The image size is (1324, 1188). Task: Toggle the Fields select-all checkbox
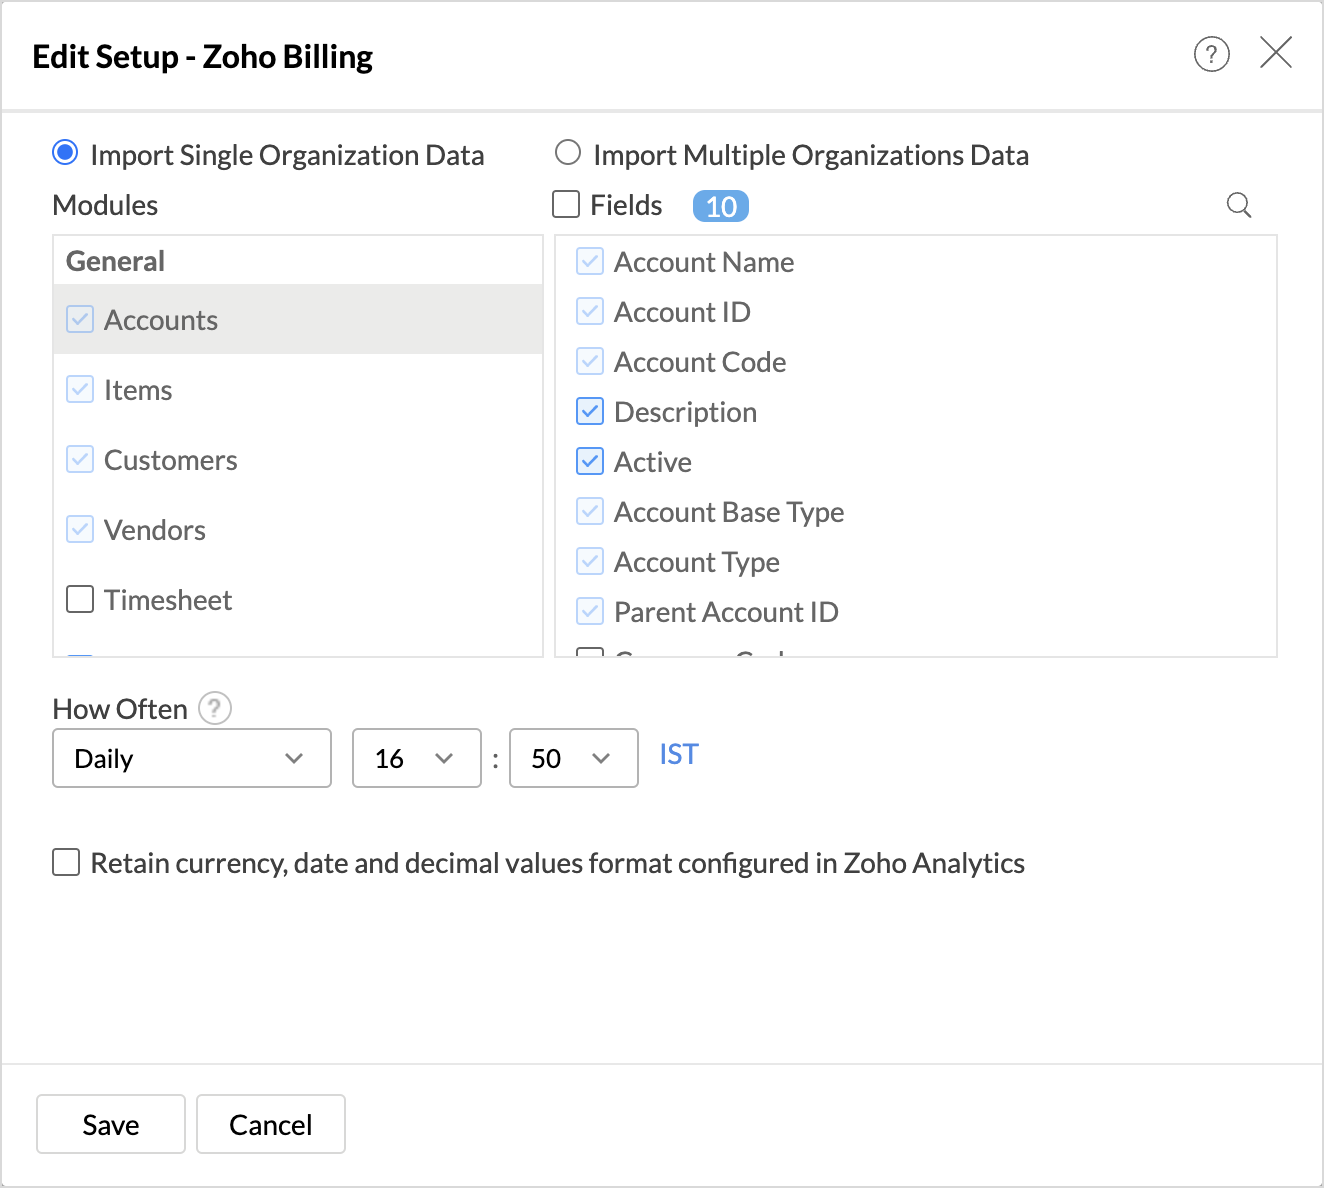point(566,205)
